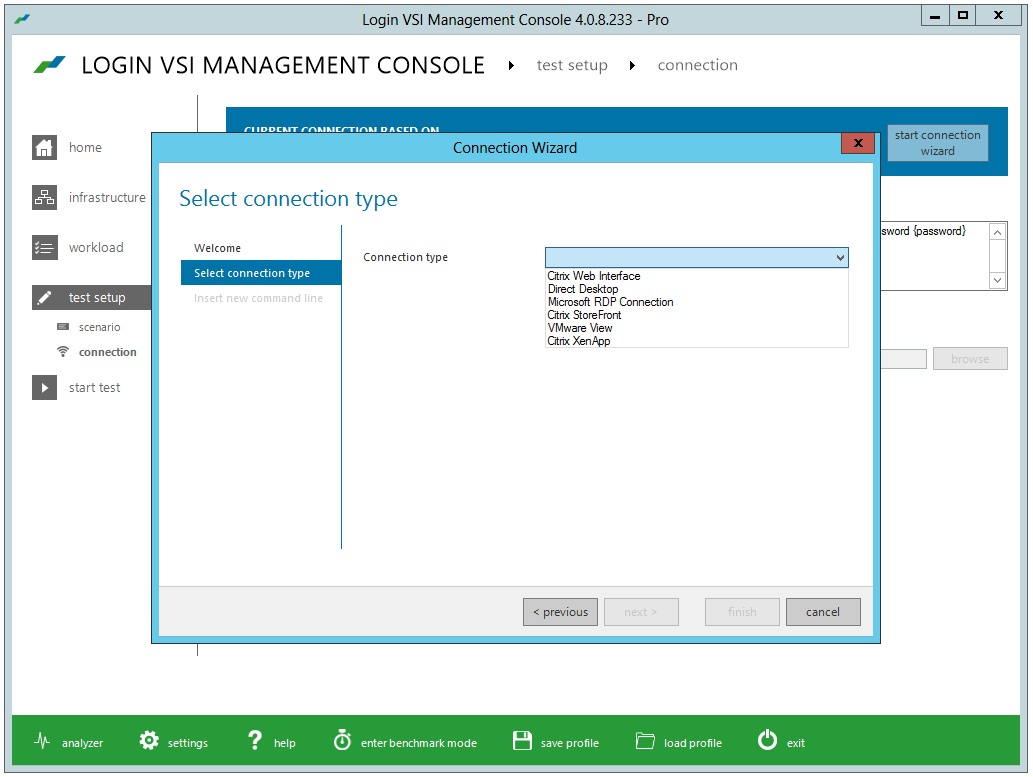This screenshot has width=1033, height=777.
Task: Click the analyzer pulse icon
Action: (x=42, y=741)
